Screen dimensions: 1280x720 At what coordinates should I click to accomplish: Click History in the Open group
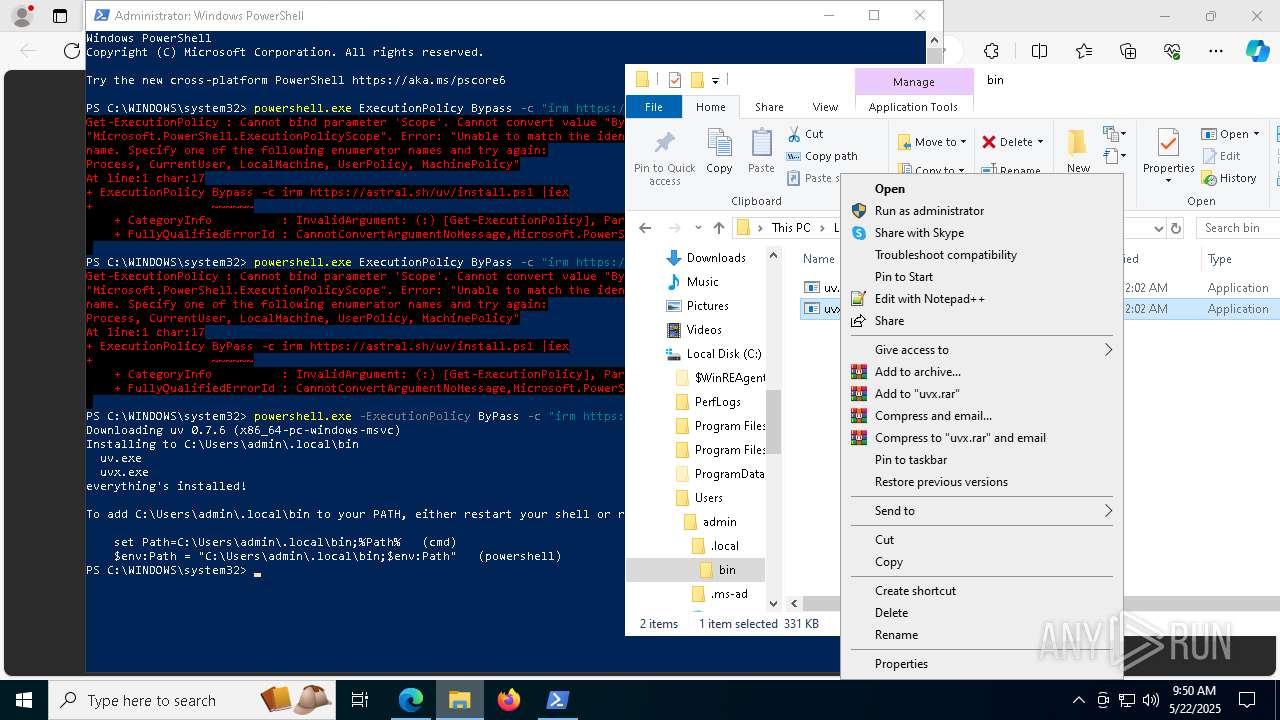point(1229,178)
